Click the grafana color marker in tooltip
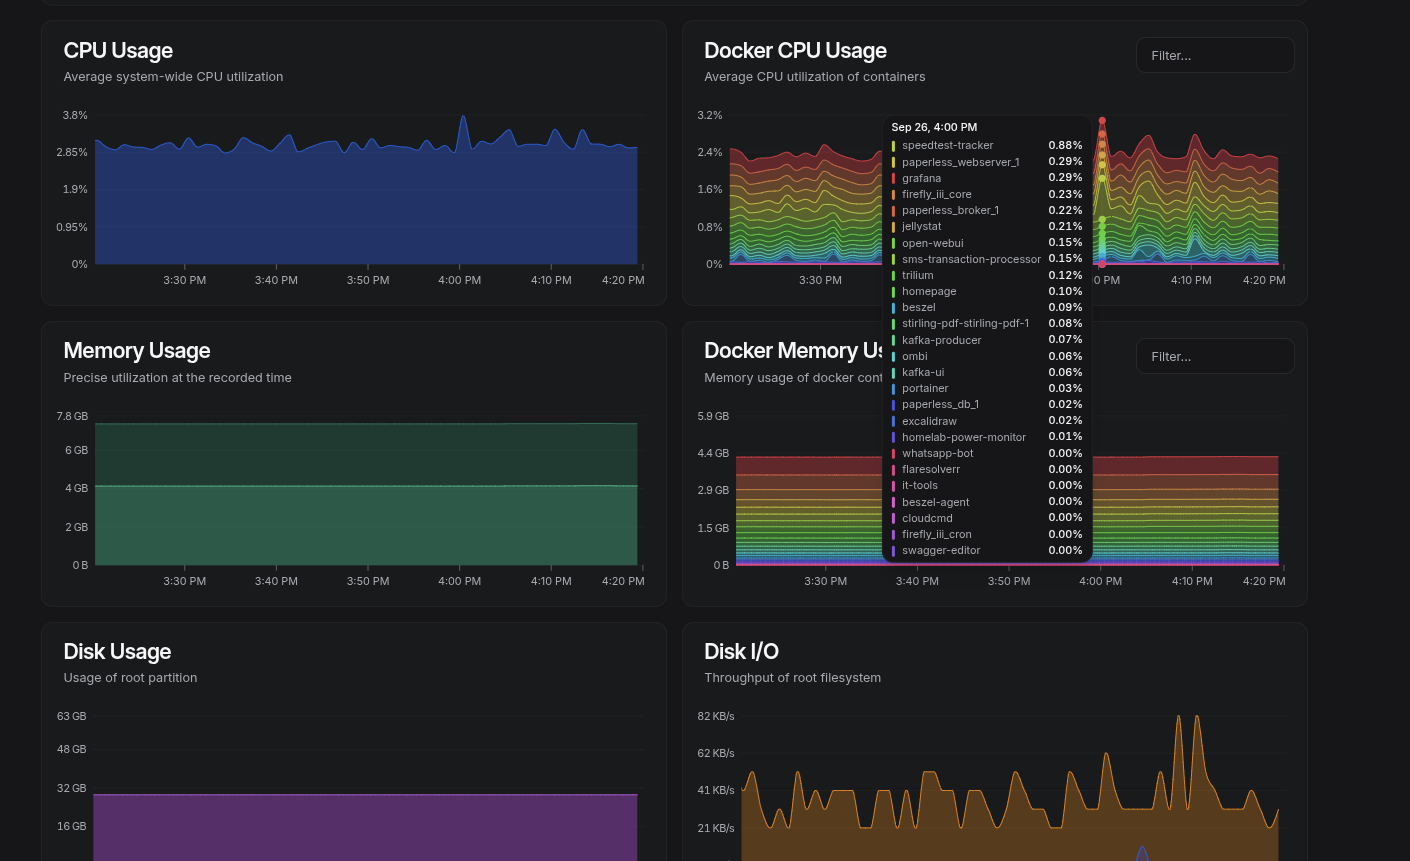This screenshot has height=861, width=1410. click(893, 179)
